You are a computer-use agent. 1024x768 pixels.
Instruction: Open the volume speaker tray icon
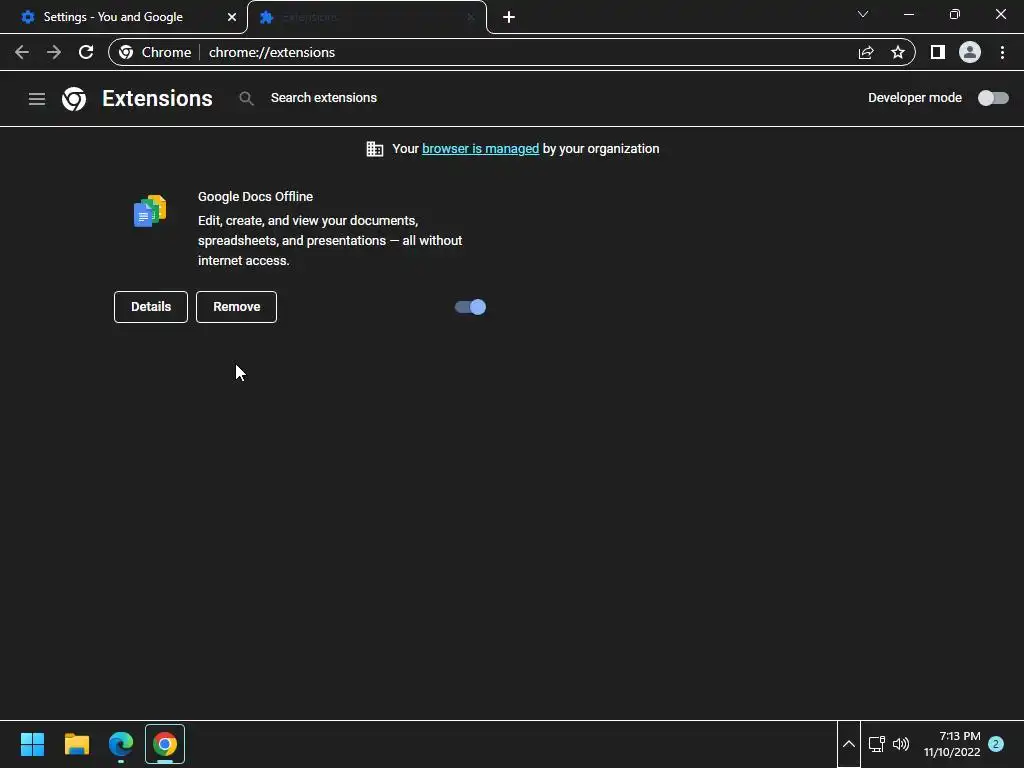pos(901,744)
